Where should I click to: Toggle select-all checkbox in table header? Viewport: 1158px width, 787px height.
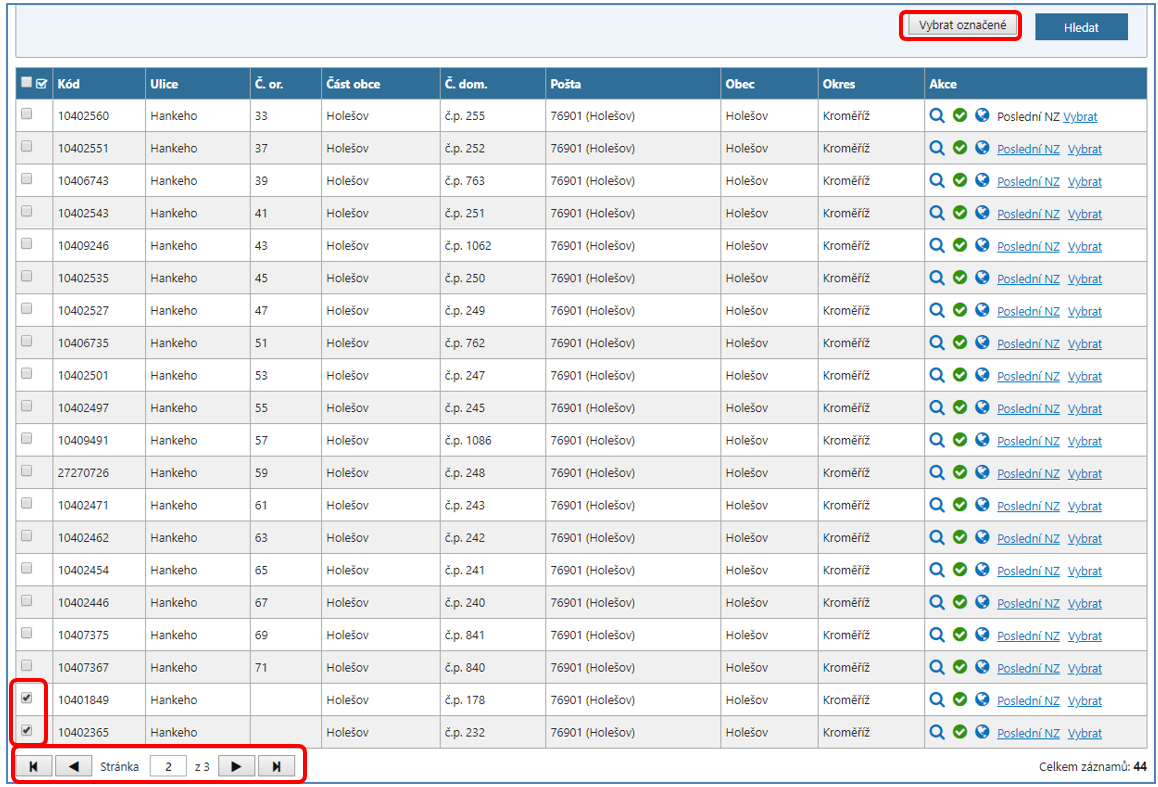coord(27,84)
